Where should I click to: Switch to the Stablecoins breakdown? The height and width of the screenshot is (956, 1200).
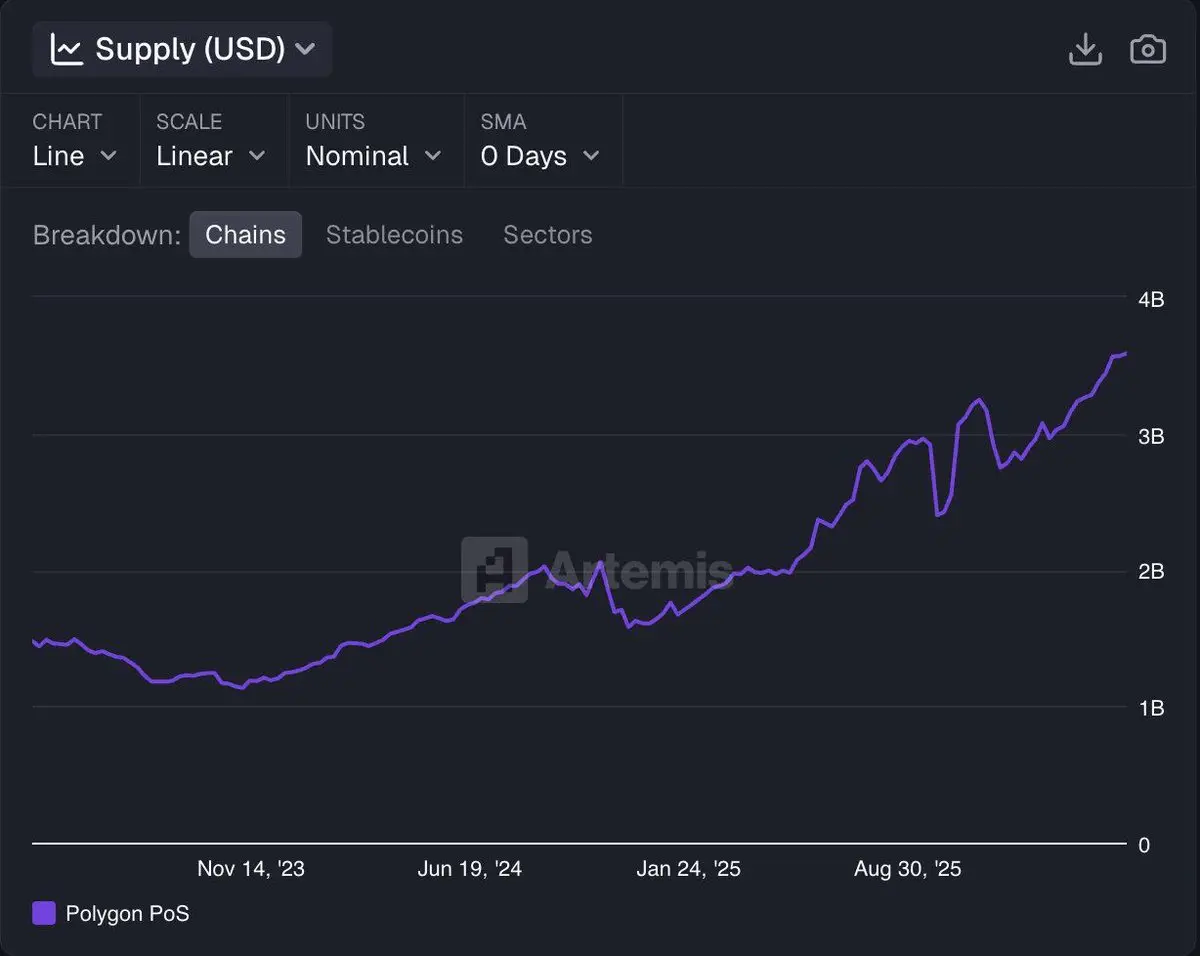coord(394,235)
